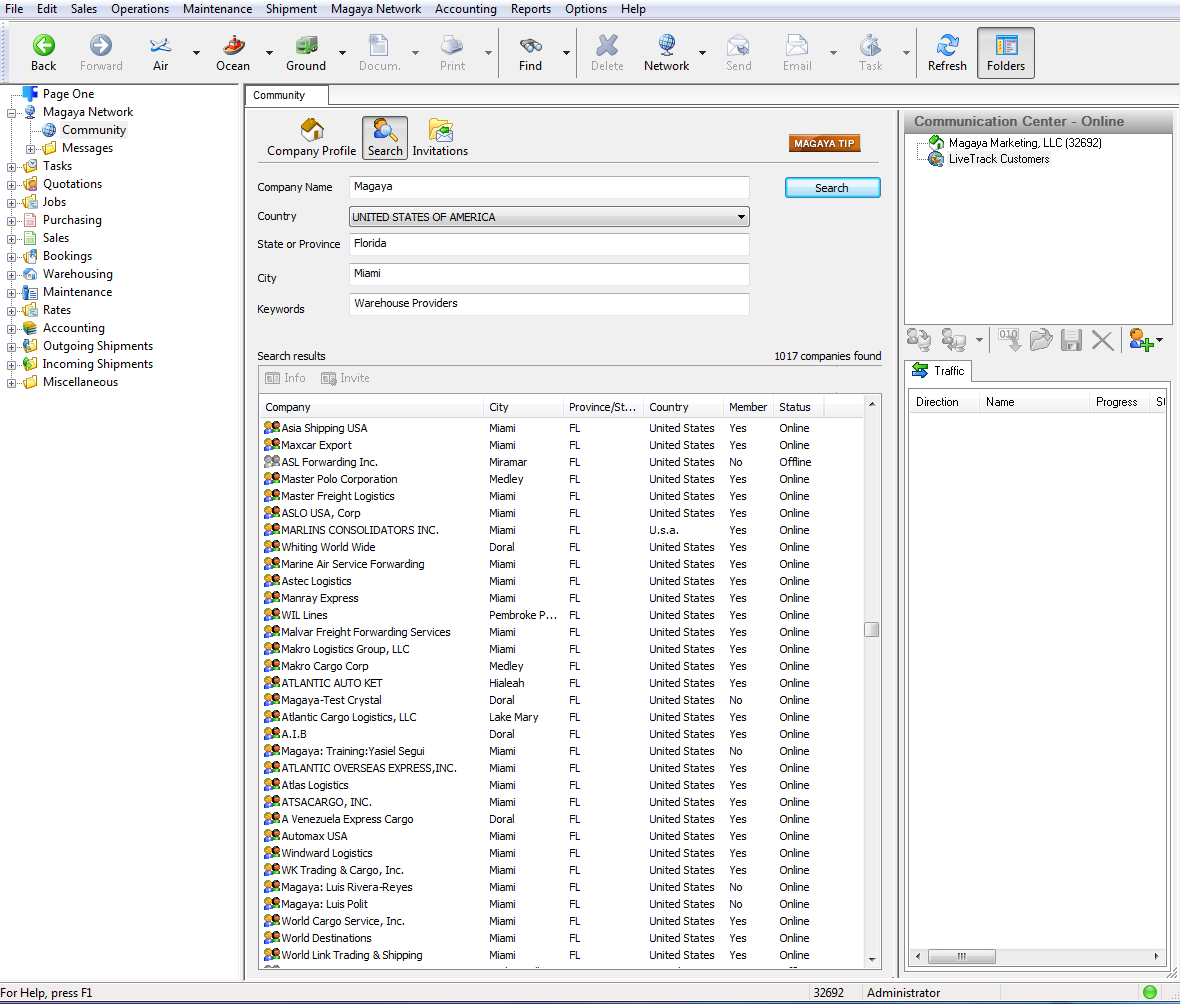Image resolution: width=1180 pixels, height=1004 pixels.
Task: Open the Ocean dropdown arrow
Action: coord(269,53)
